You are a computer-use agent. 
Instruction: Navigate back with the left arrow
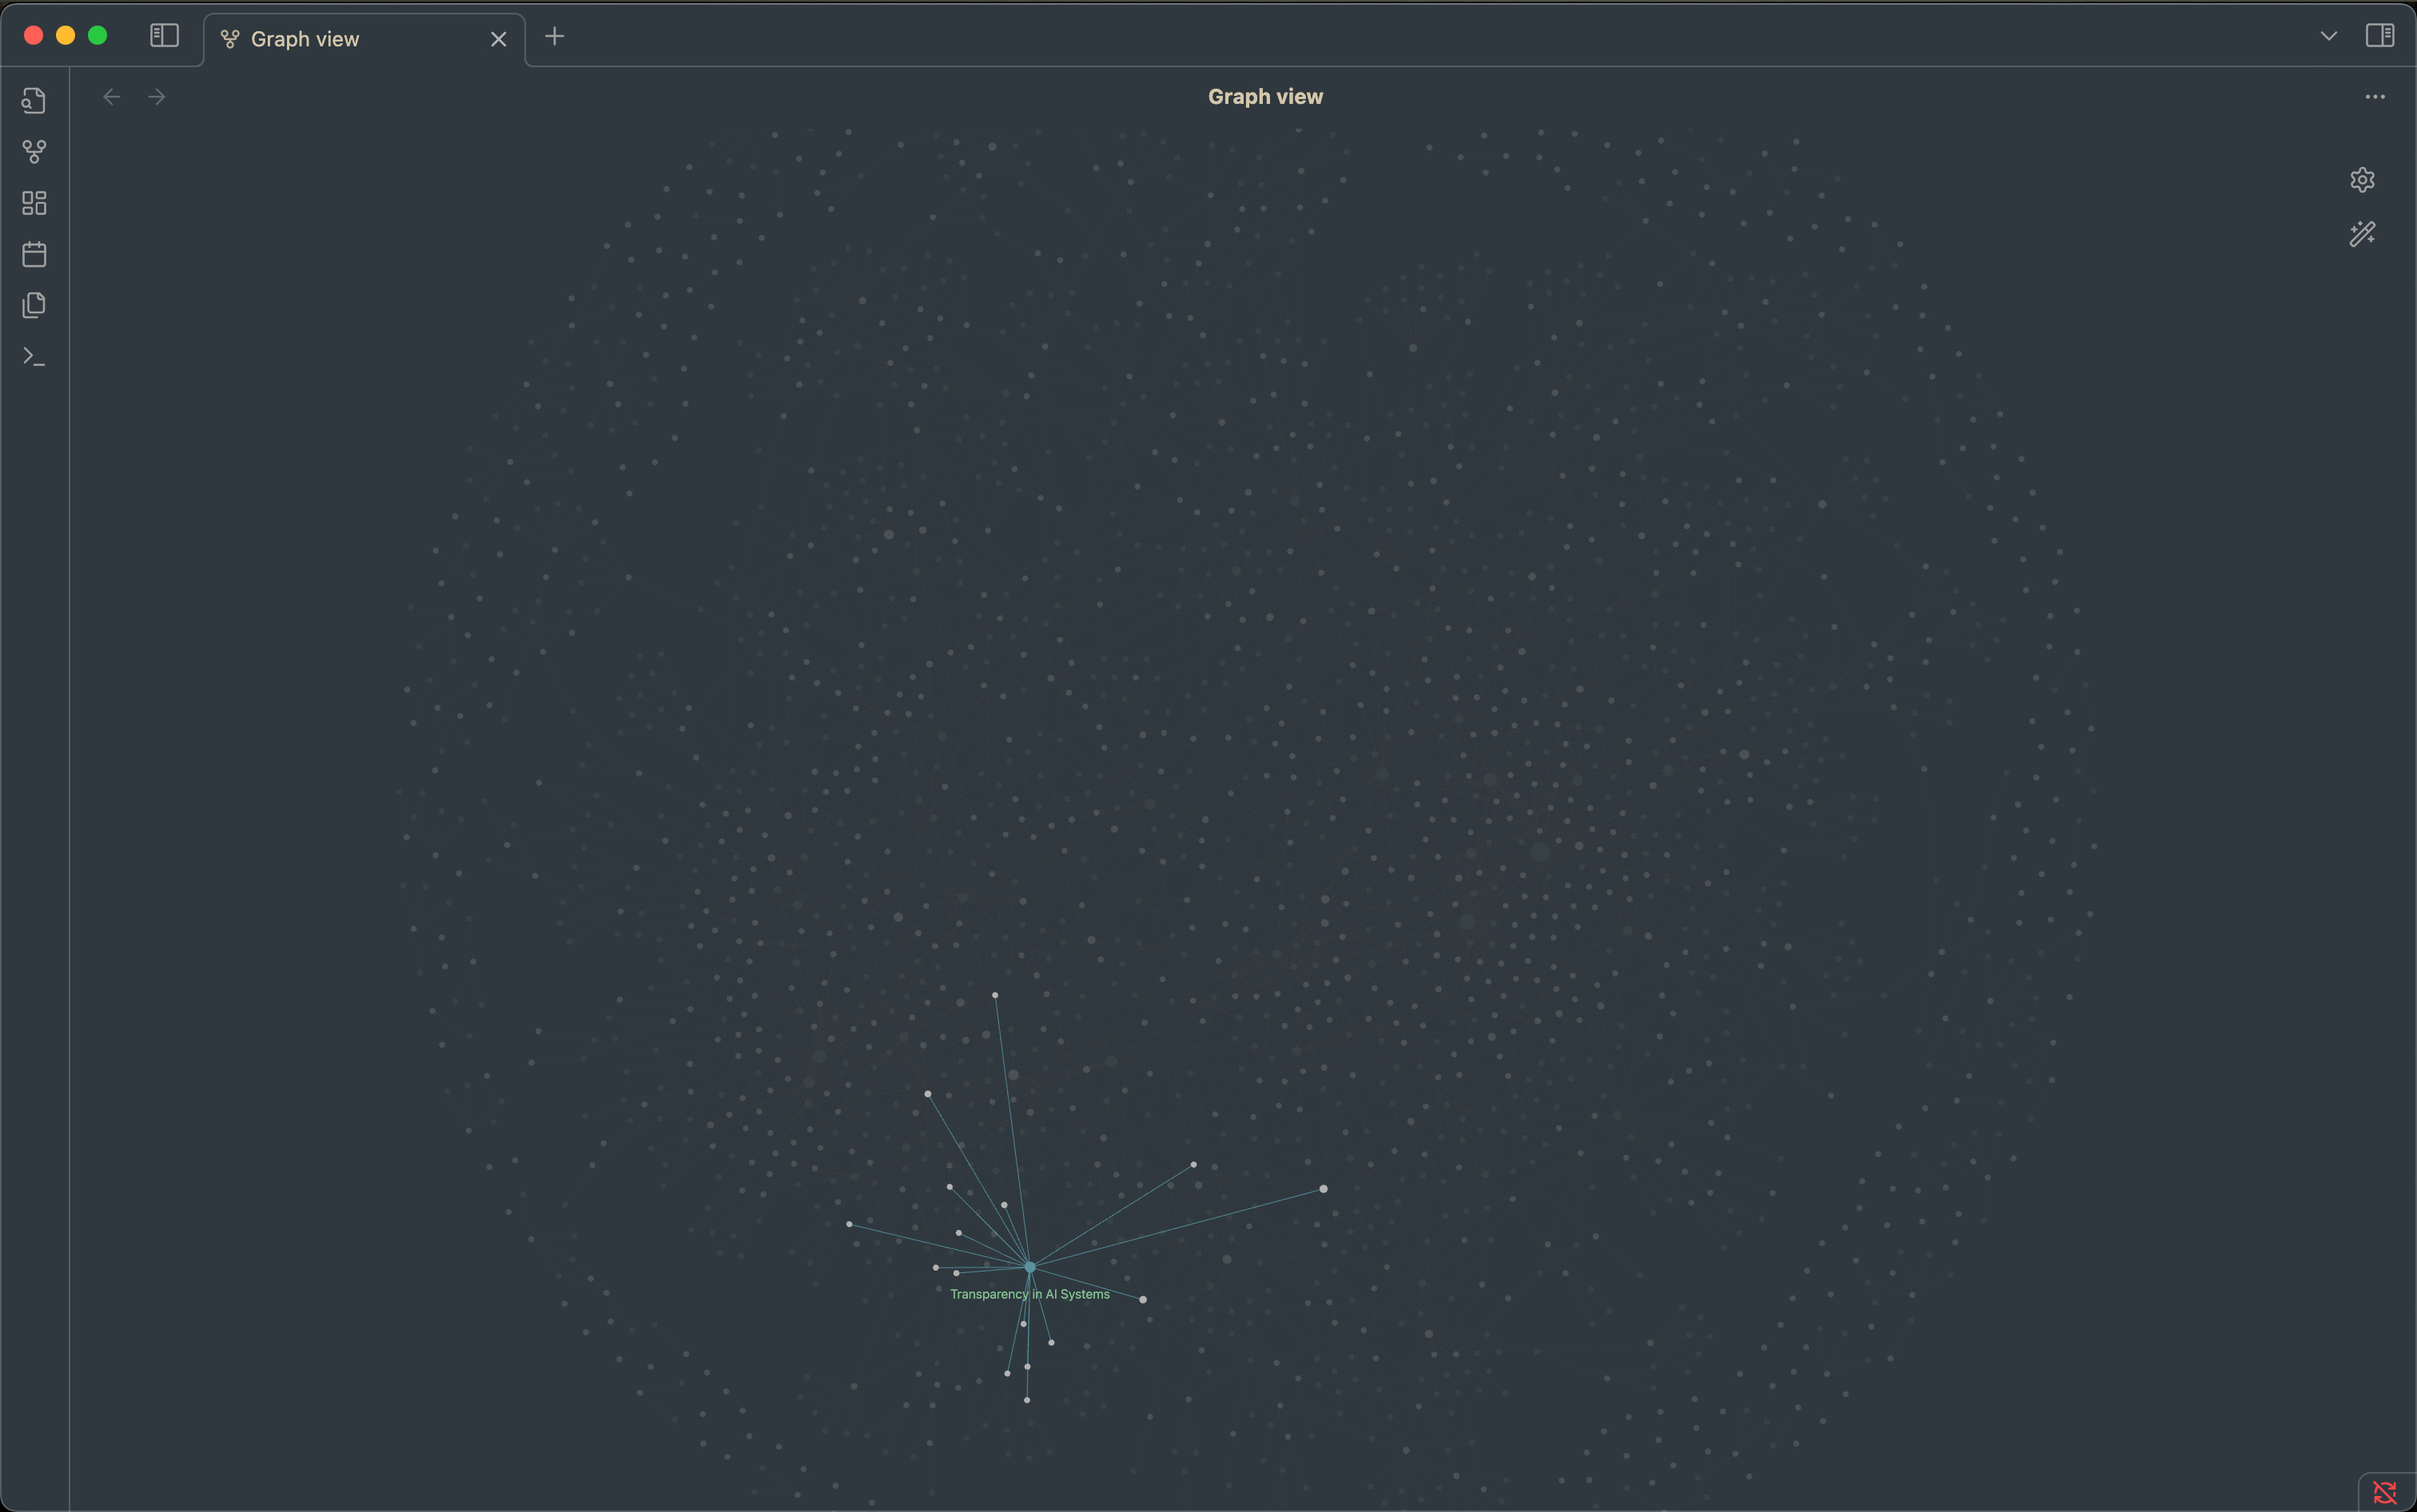(x=112, y=97)
